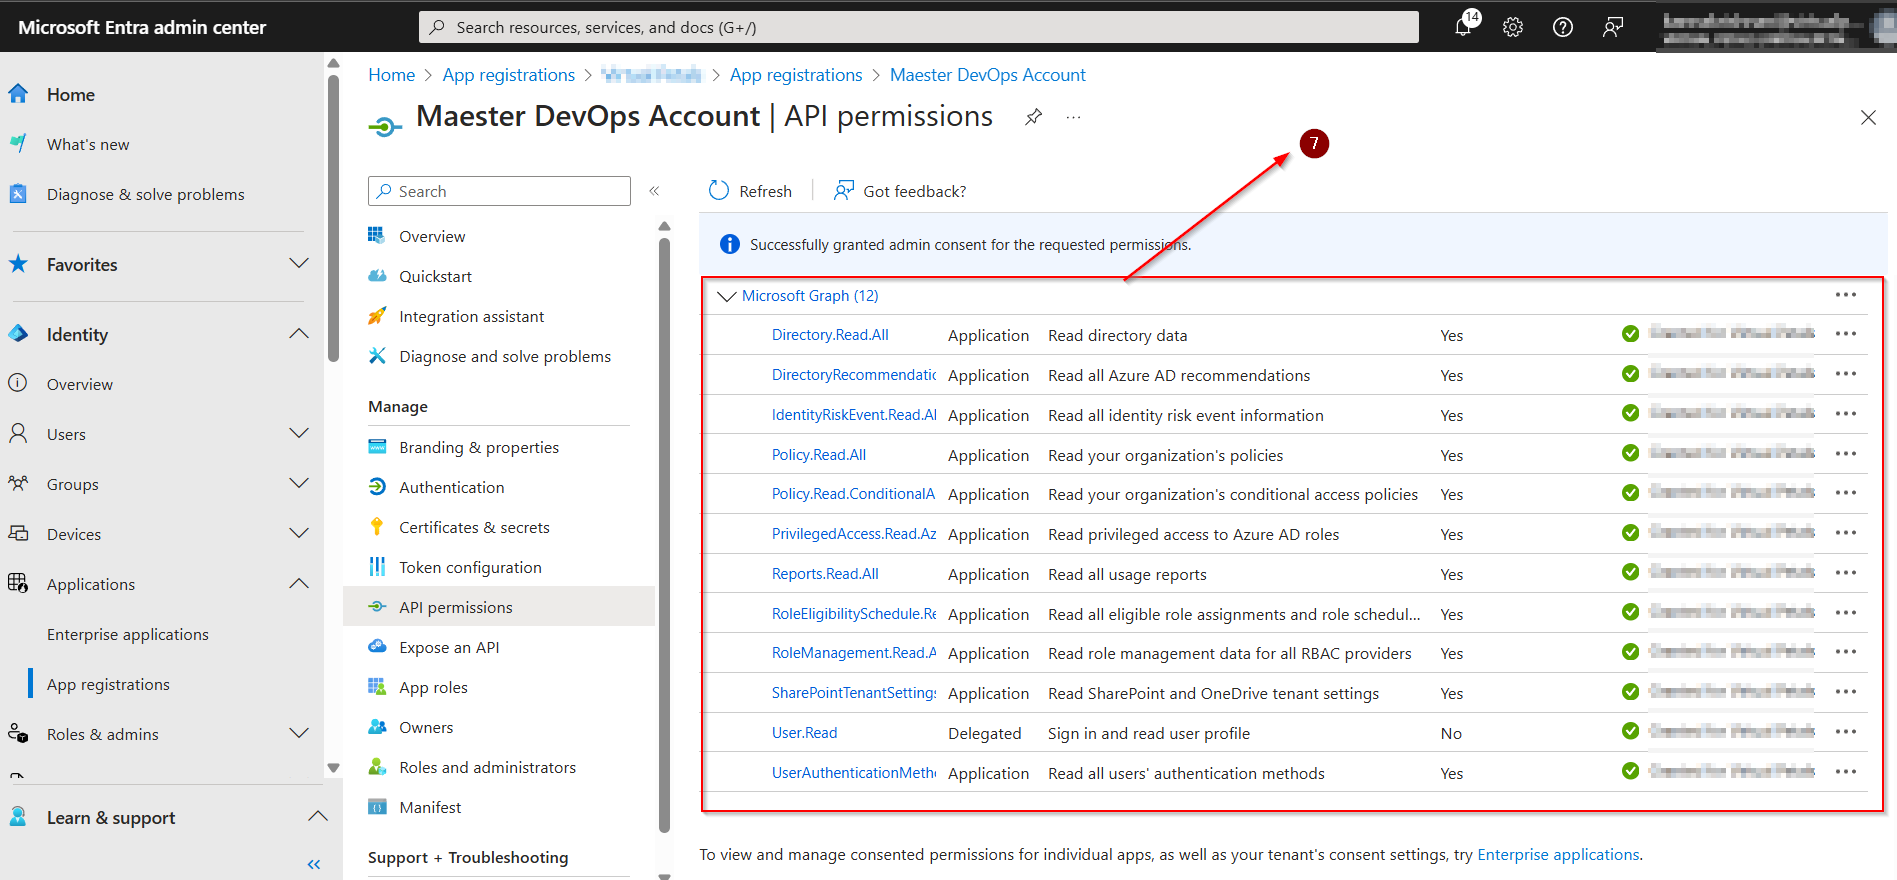Expand the Users submenu chevron

point(299,434)
